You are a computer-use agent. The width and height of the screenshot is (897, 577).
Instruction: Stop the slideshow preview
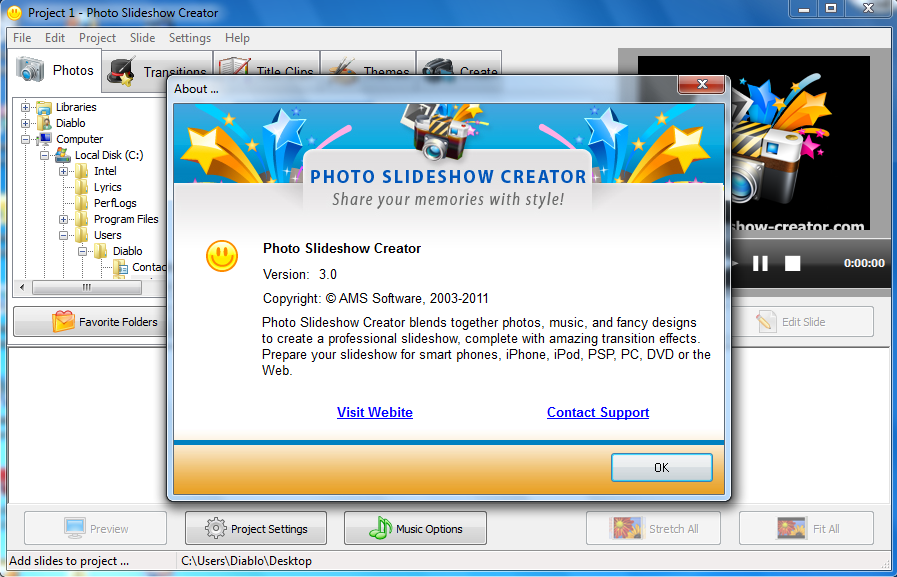coord(792,263)
